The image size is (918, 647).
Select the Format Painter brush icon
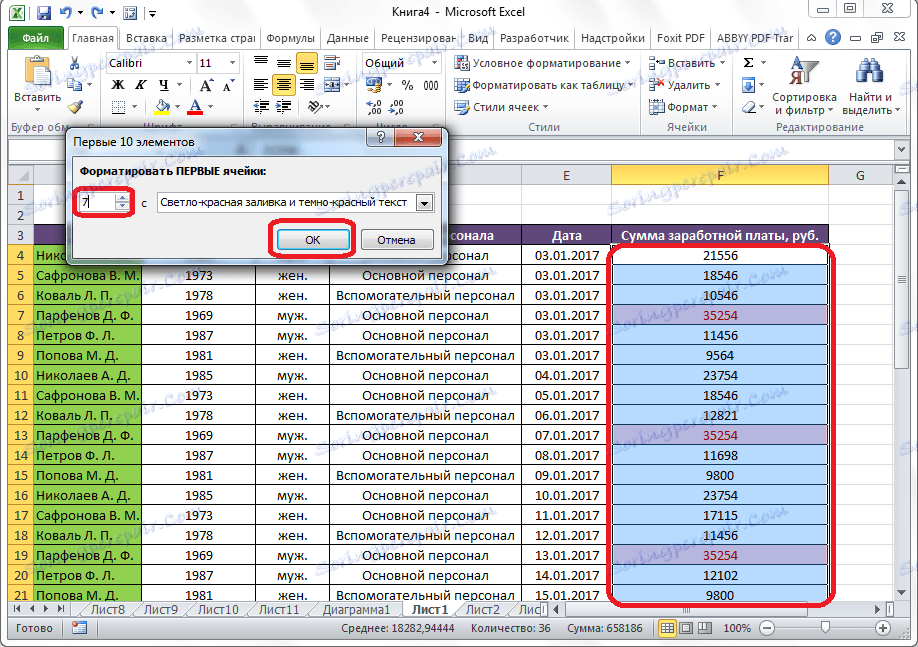tap(75, 106)
